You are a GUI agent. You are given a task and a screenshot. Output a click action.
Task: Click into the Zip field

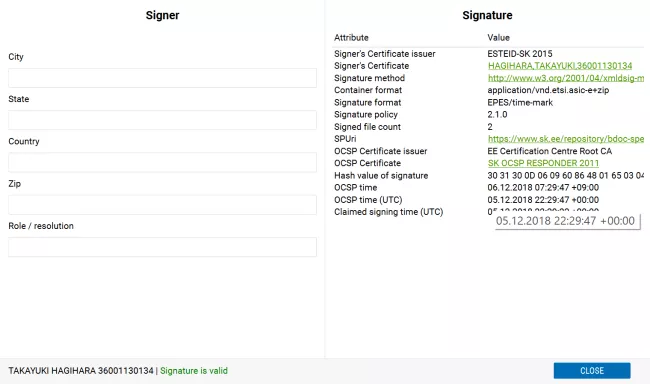(x=162, y=205)
